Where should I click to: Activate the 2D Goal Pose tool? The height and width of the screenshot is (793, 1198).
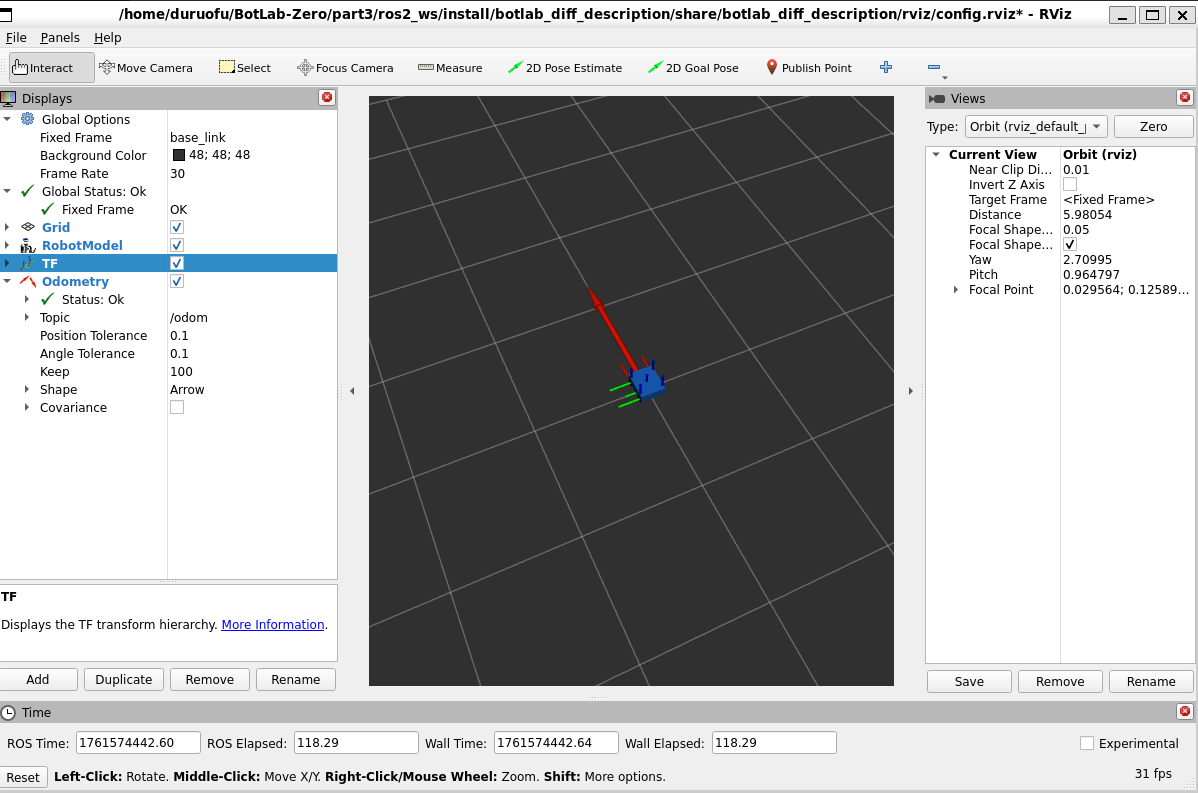693,68
